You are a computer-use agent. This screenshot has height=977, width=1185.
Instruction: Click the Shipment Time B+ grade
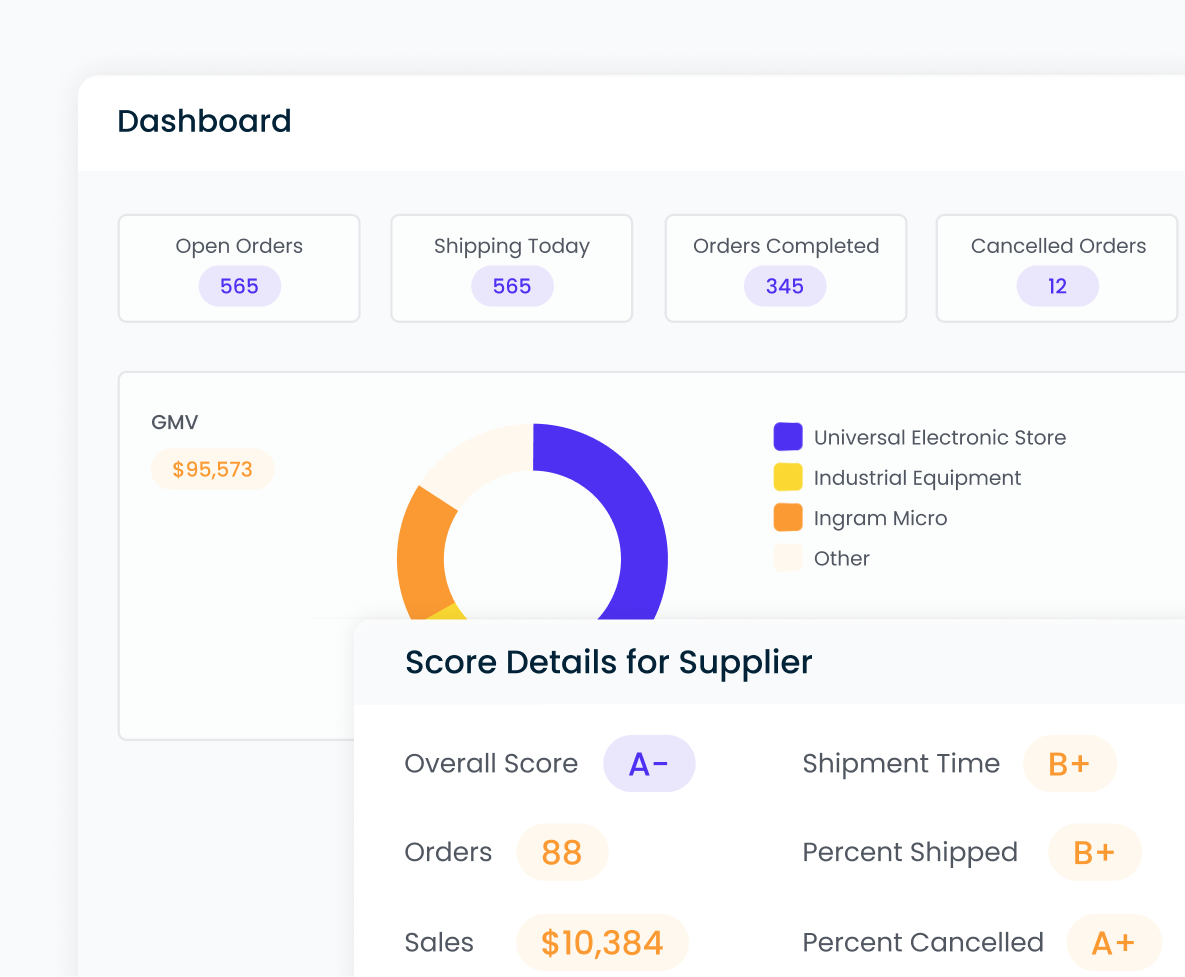(1069, 764)
